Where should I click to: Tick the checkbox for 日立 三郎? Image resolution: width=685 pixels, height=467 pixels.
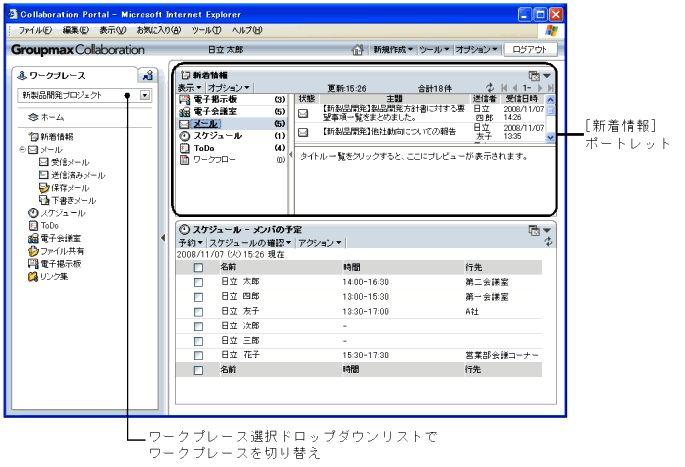198,341
